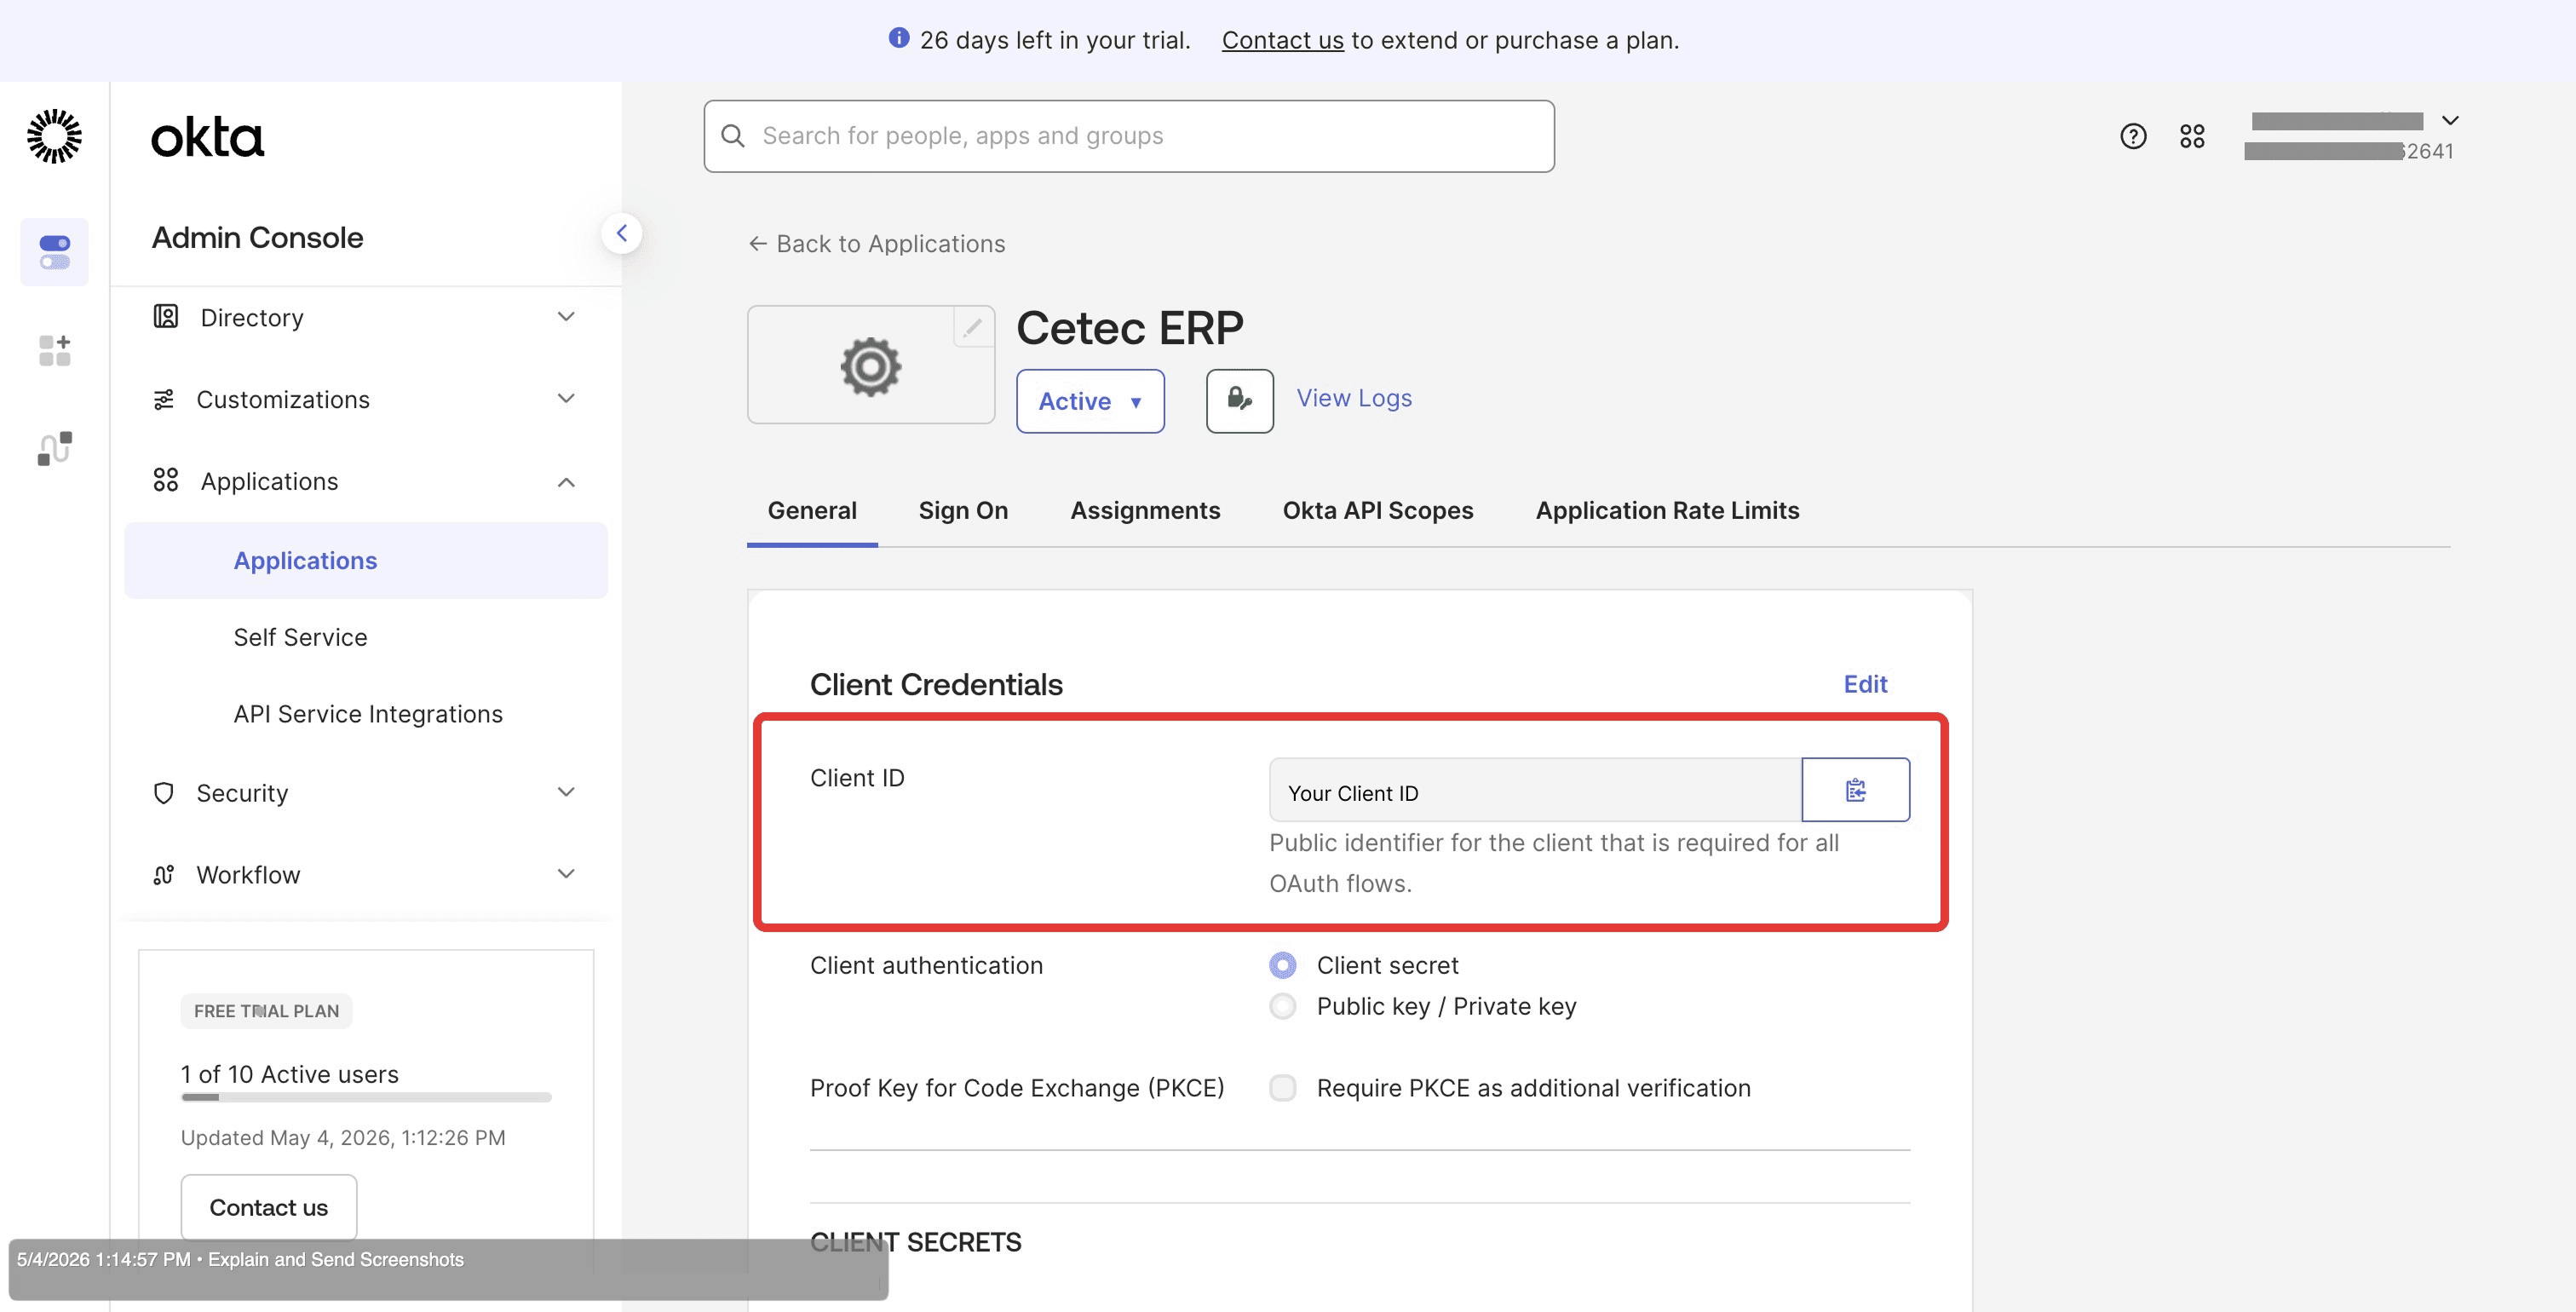
Task: Click the Applications grid icon in sidebar
Action: pyautogui.click(x=166, y=480)
